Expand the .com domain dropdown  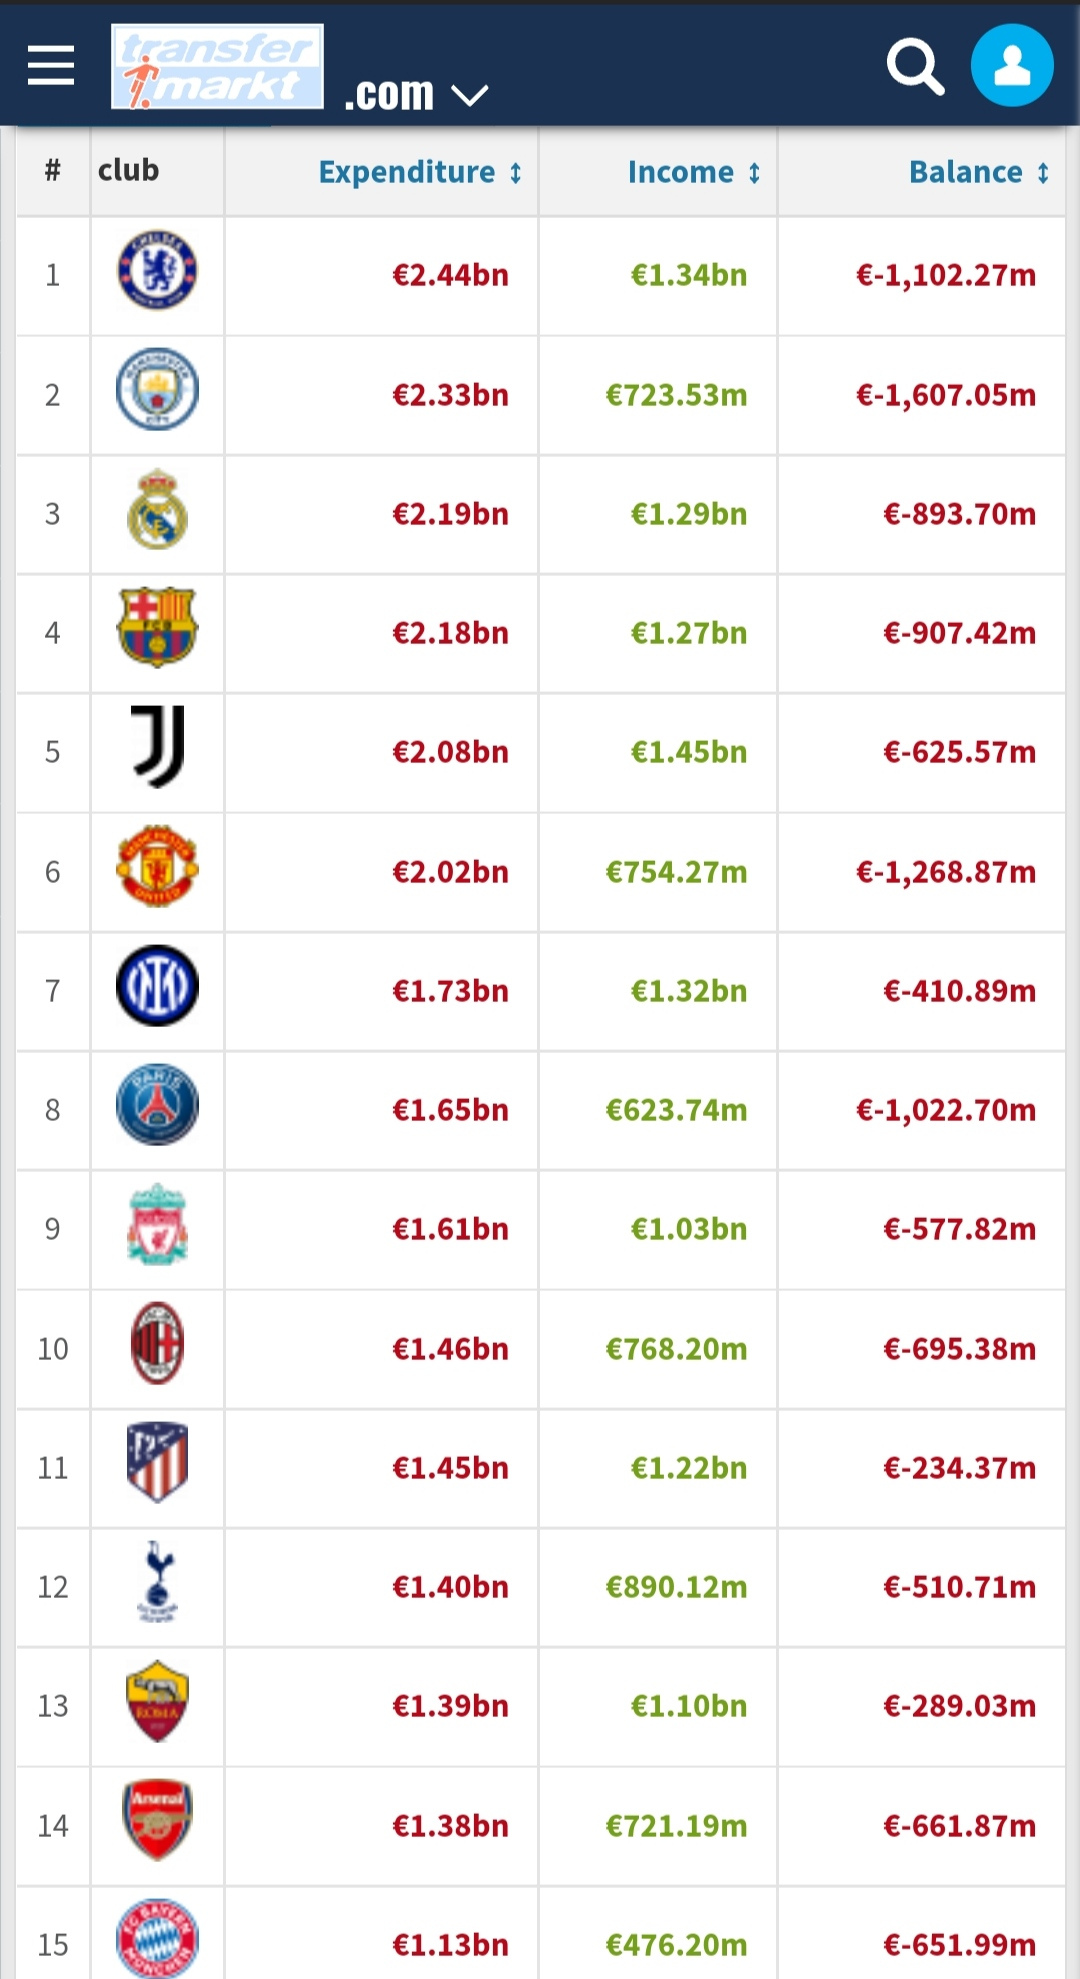pyautogui.click(x=416, y=95)
